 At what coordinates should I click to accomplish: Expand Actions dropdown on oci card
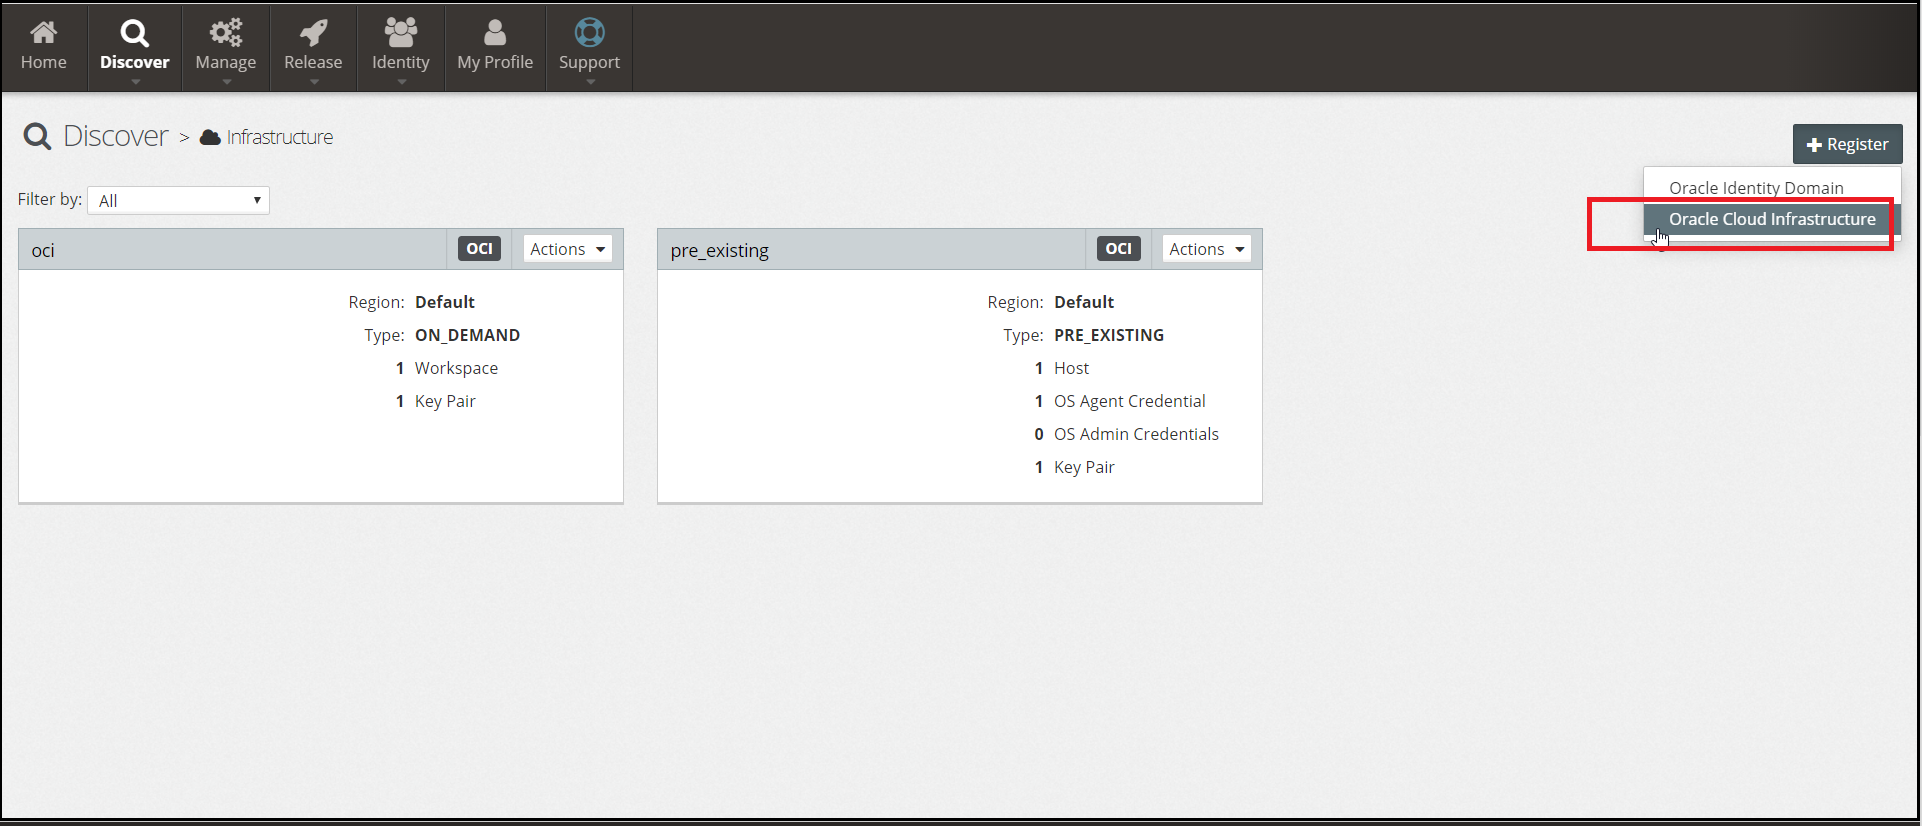567,249
